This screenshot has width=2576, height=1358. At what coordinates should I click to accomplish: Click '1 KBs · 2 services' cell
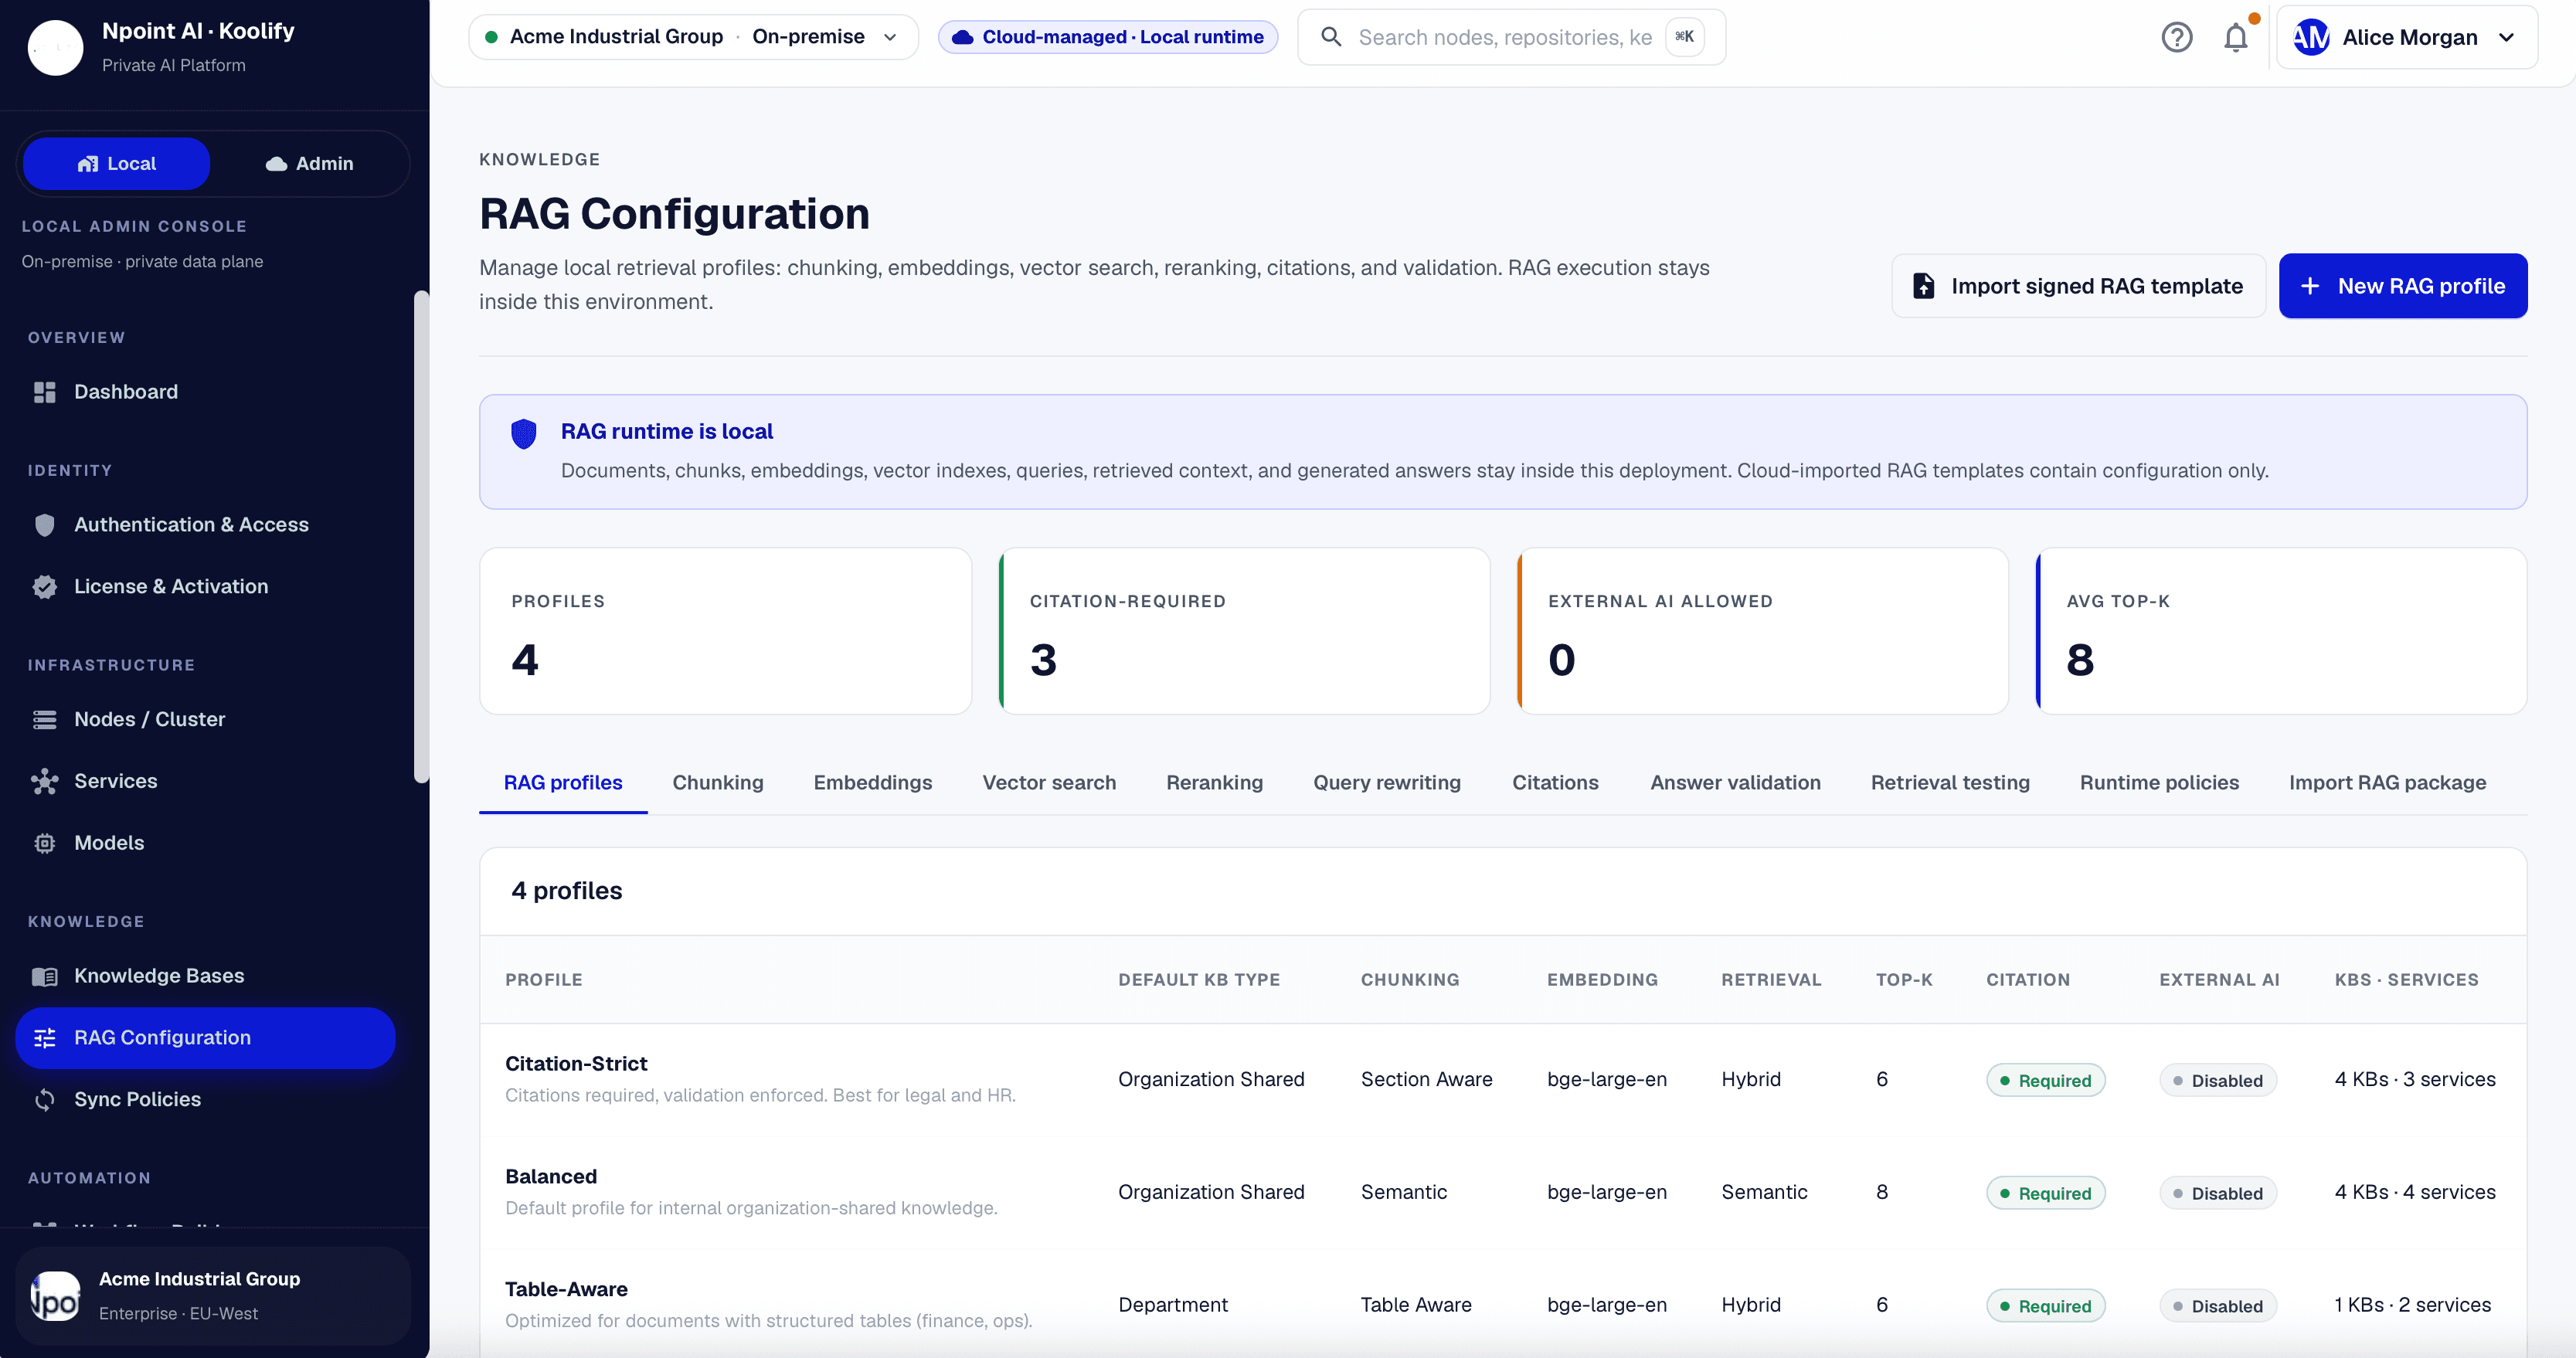(2412, 1305)
